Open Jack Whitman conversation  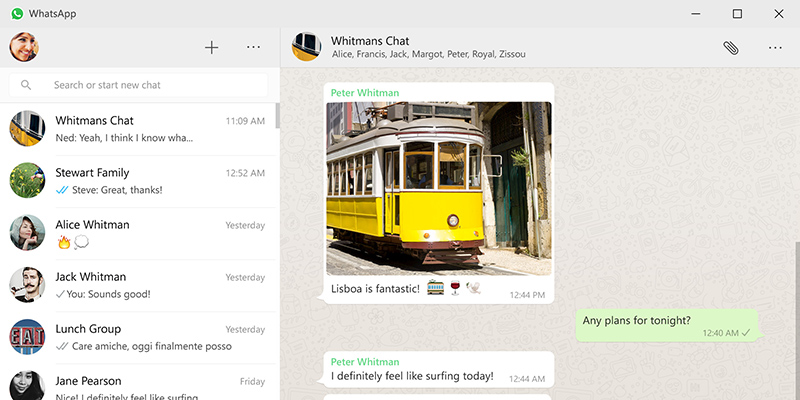140,285
